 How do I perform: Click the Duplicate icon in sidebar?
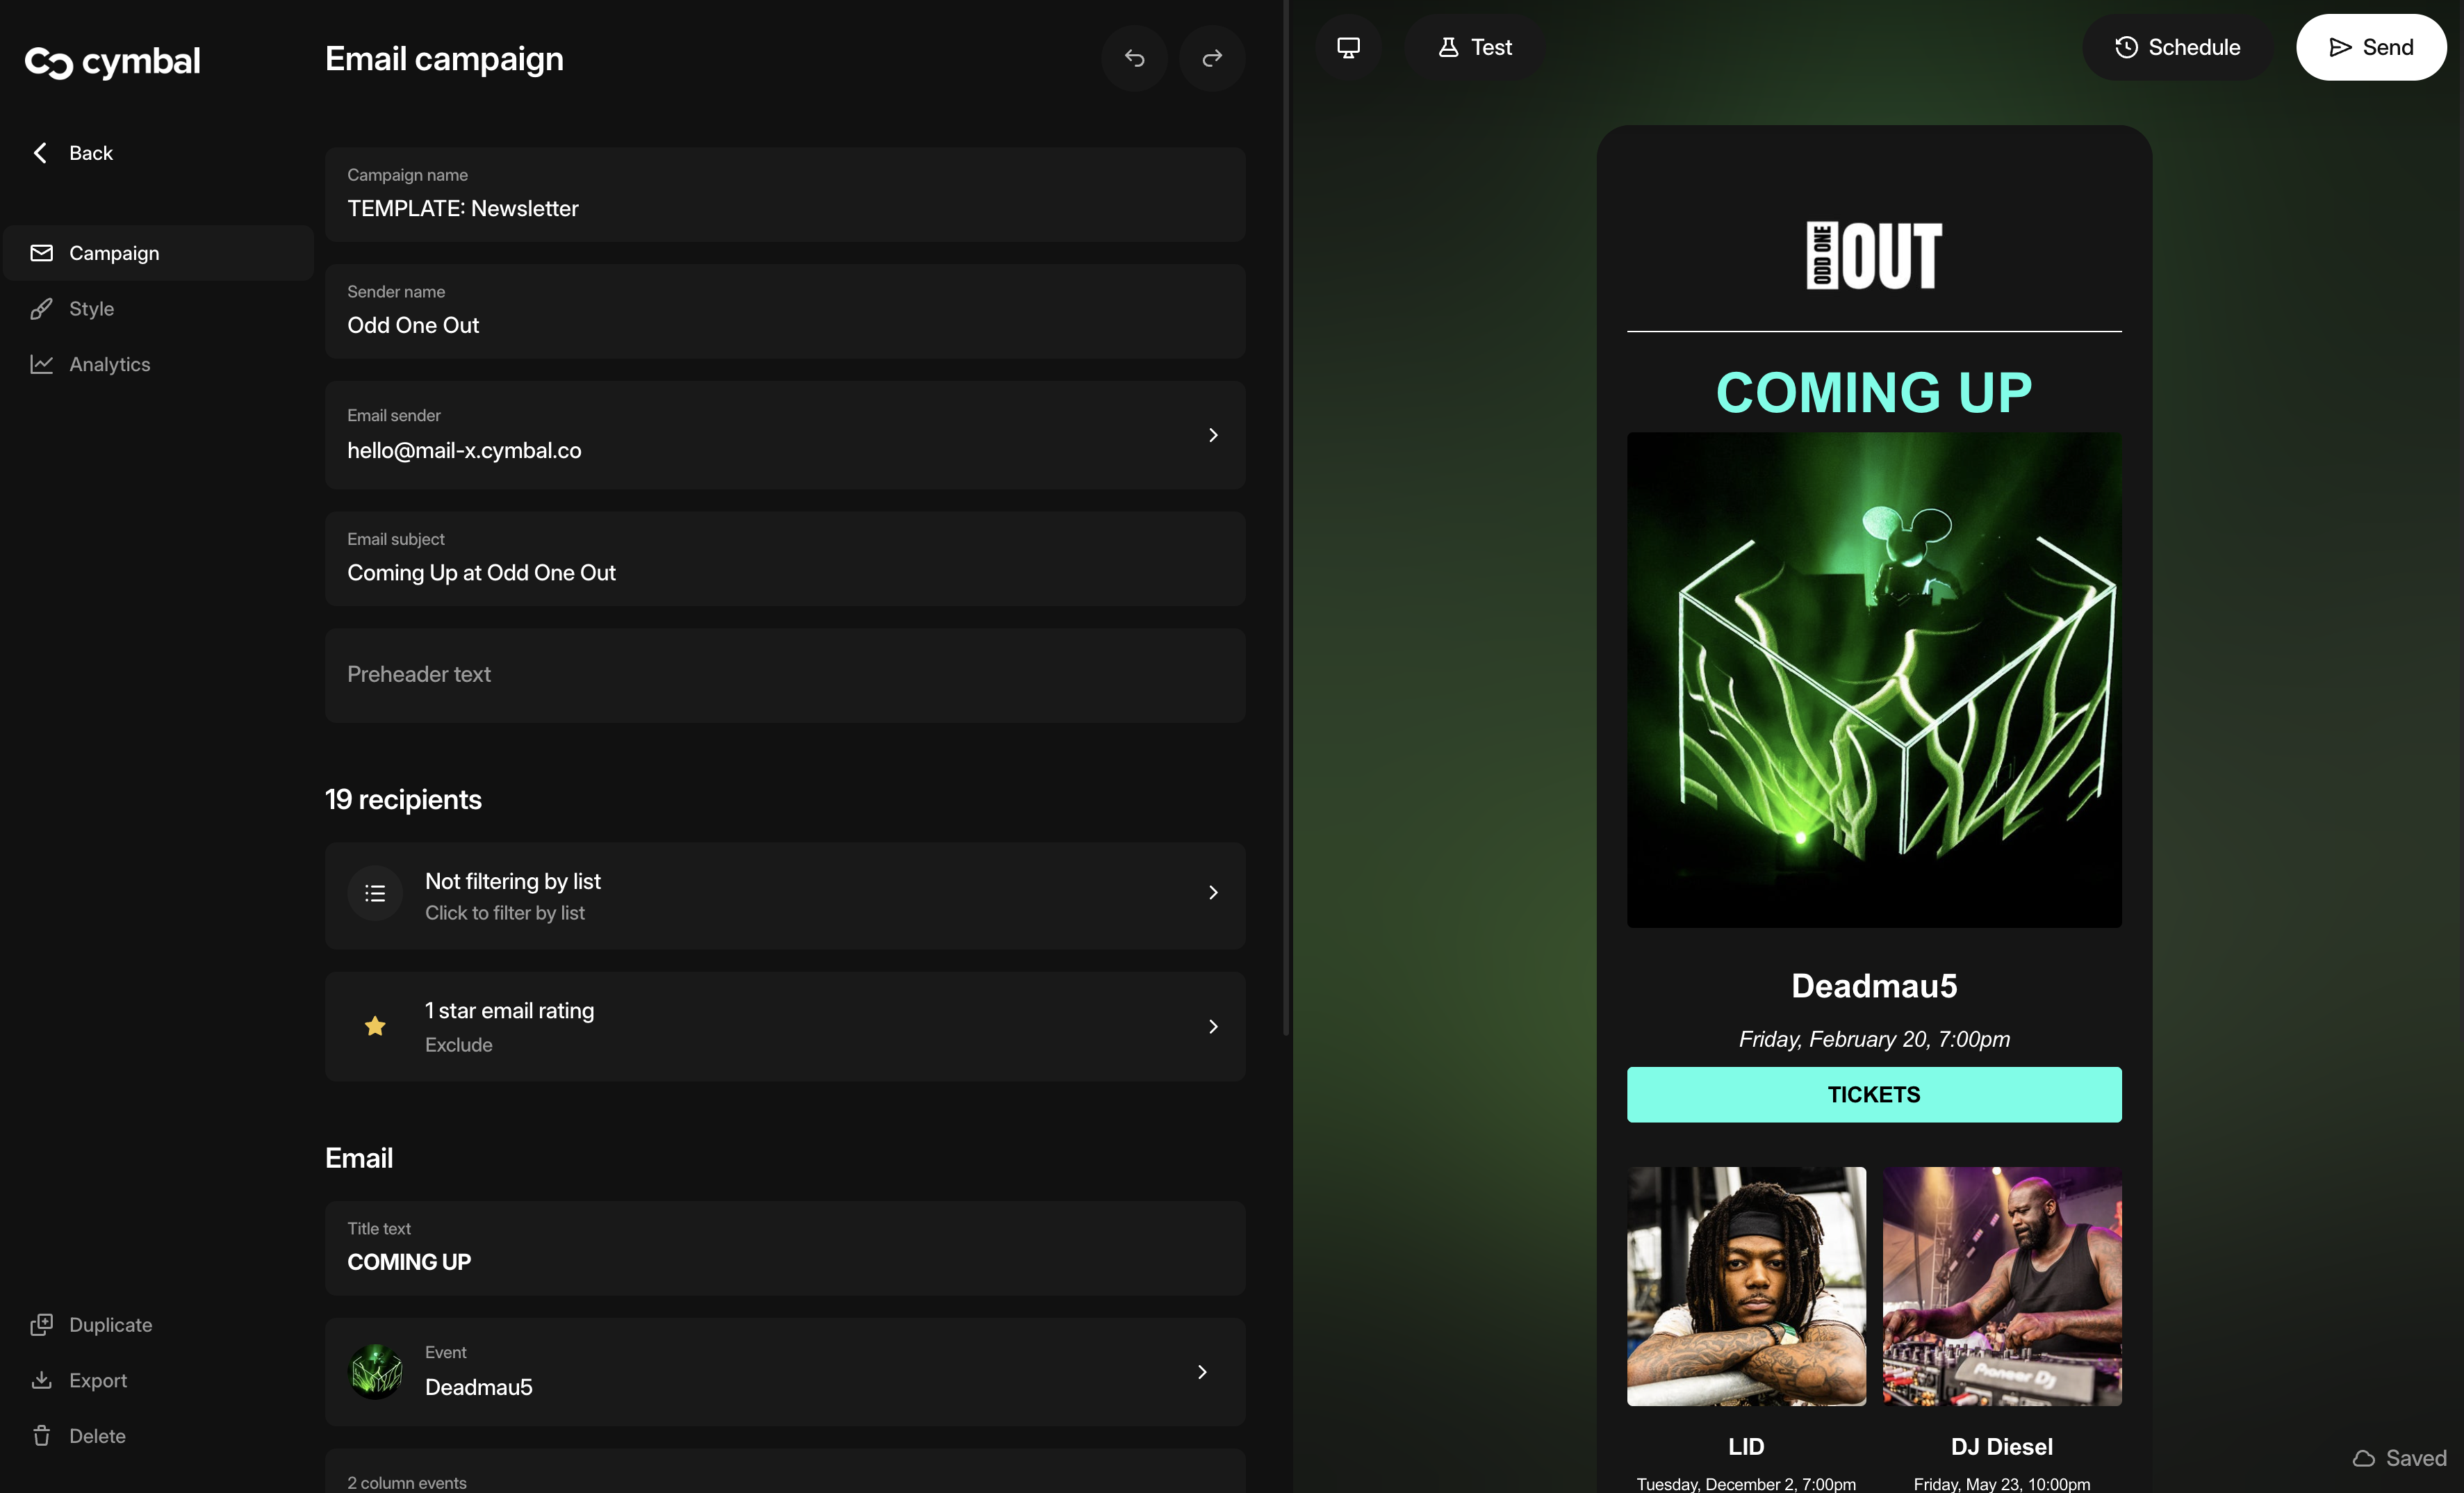(41, 1324)
